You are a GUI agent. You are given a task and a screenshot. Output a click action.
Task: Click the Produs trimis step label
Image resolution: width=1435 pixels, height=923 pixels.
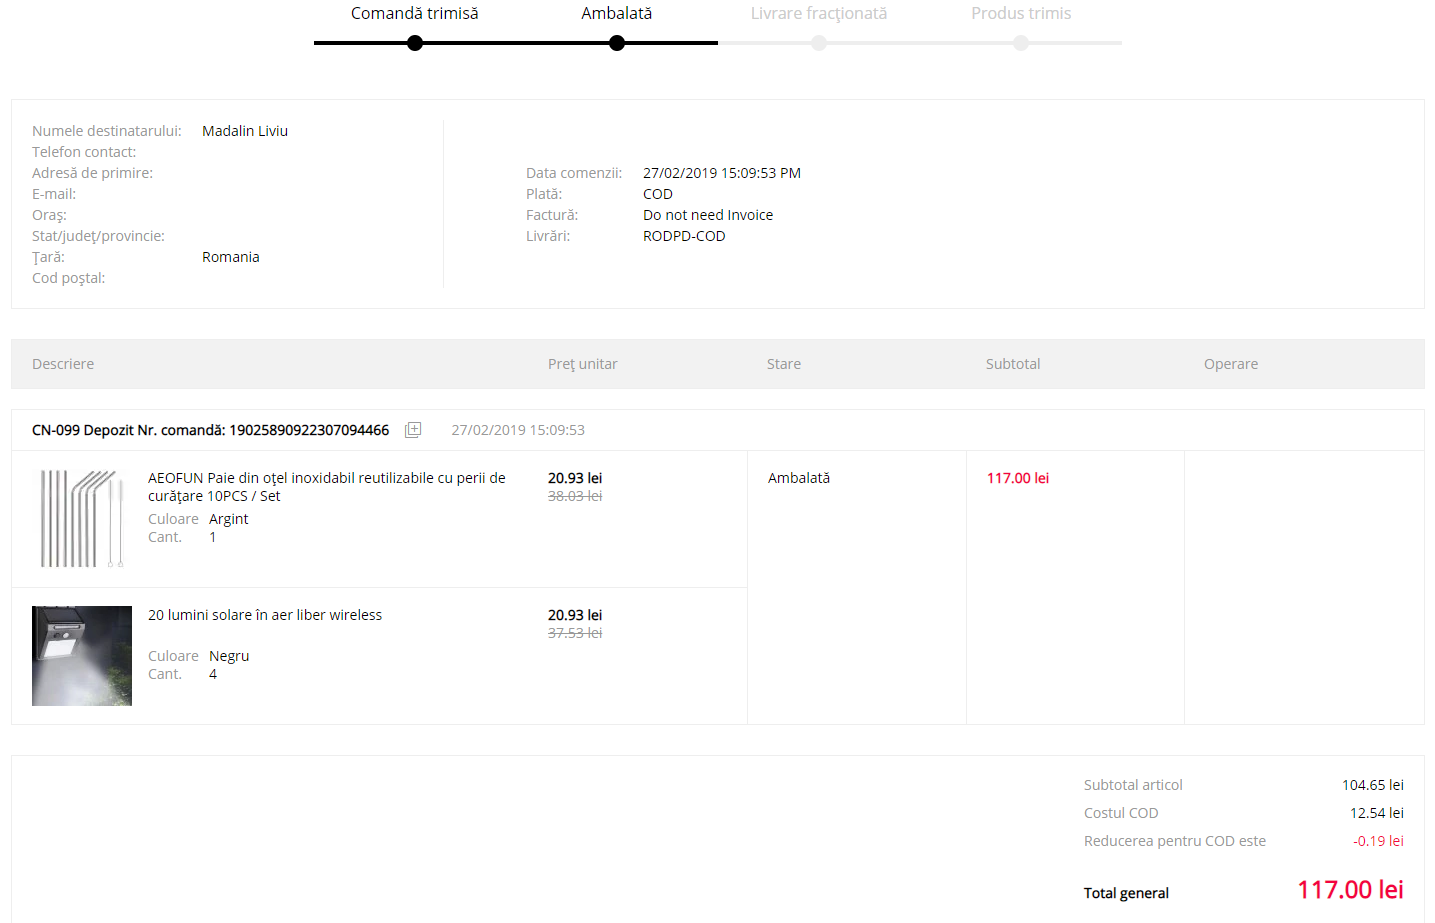click(1020, 14)
